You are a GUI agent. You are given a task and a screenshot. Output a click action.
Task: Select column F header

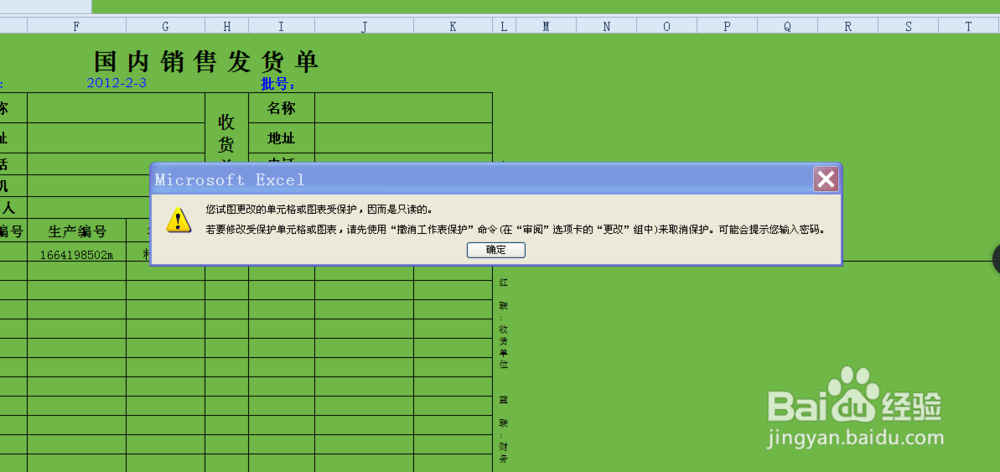77,26
